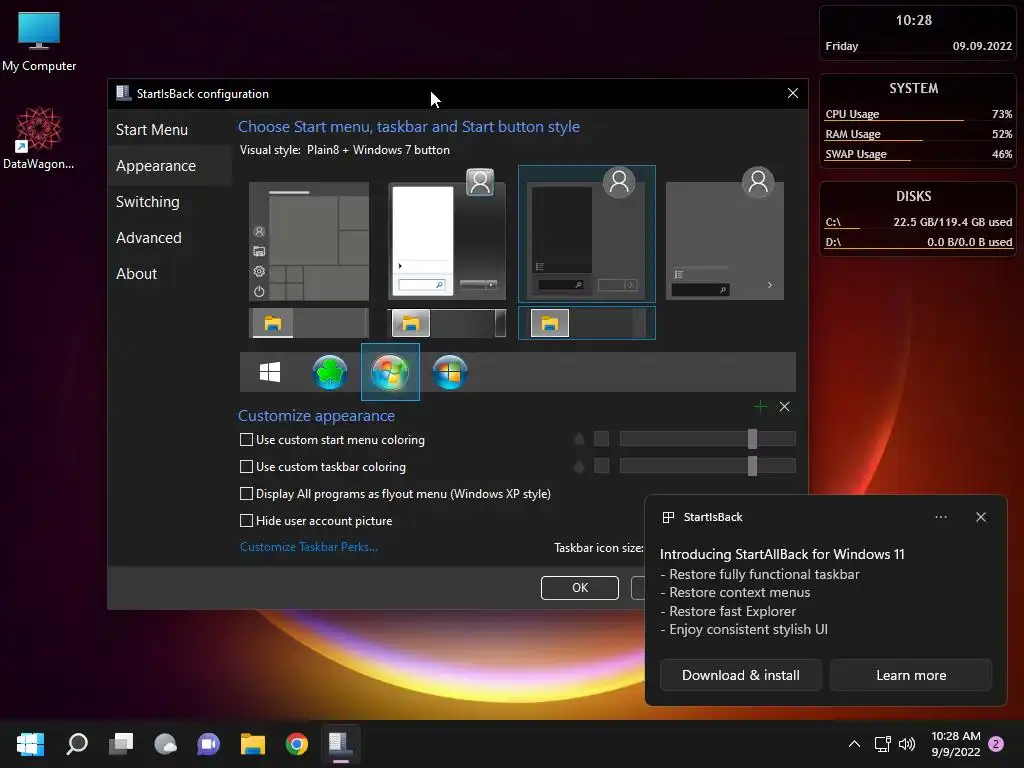Click Download & install in notification

pyautogui.click(x=741, y=675)
